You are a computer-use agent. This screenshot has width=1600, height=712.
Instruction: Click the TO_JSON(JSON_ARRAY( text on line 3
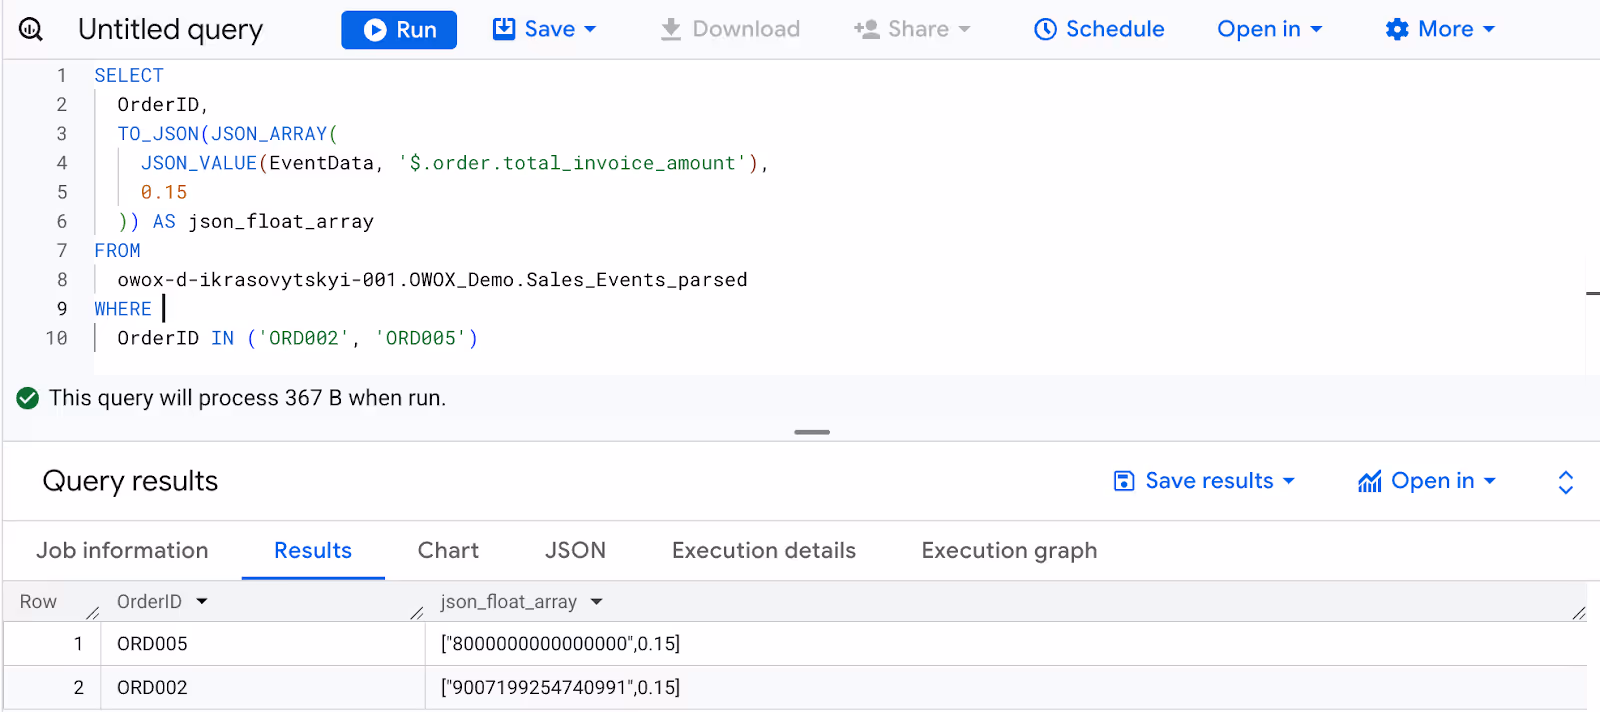click(227, 134)
